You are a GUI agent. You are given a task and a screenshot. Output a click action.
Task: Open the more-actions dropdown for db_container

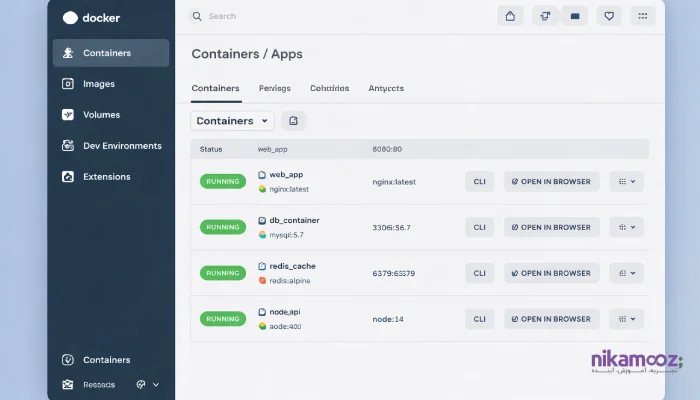click(x=627, y=227)
